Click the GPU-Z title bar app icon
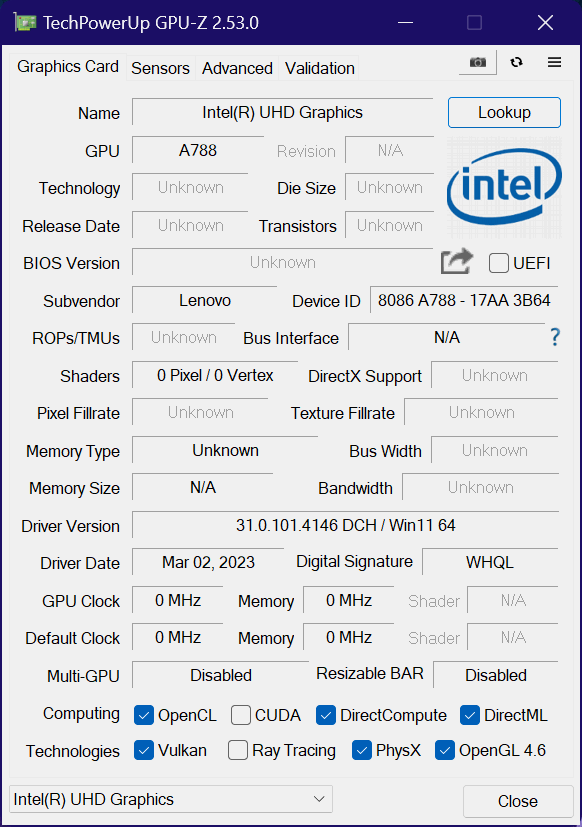Screen dimensions: 582x827 (x=25, y=23)
